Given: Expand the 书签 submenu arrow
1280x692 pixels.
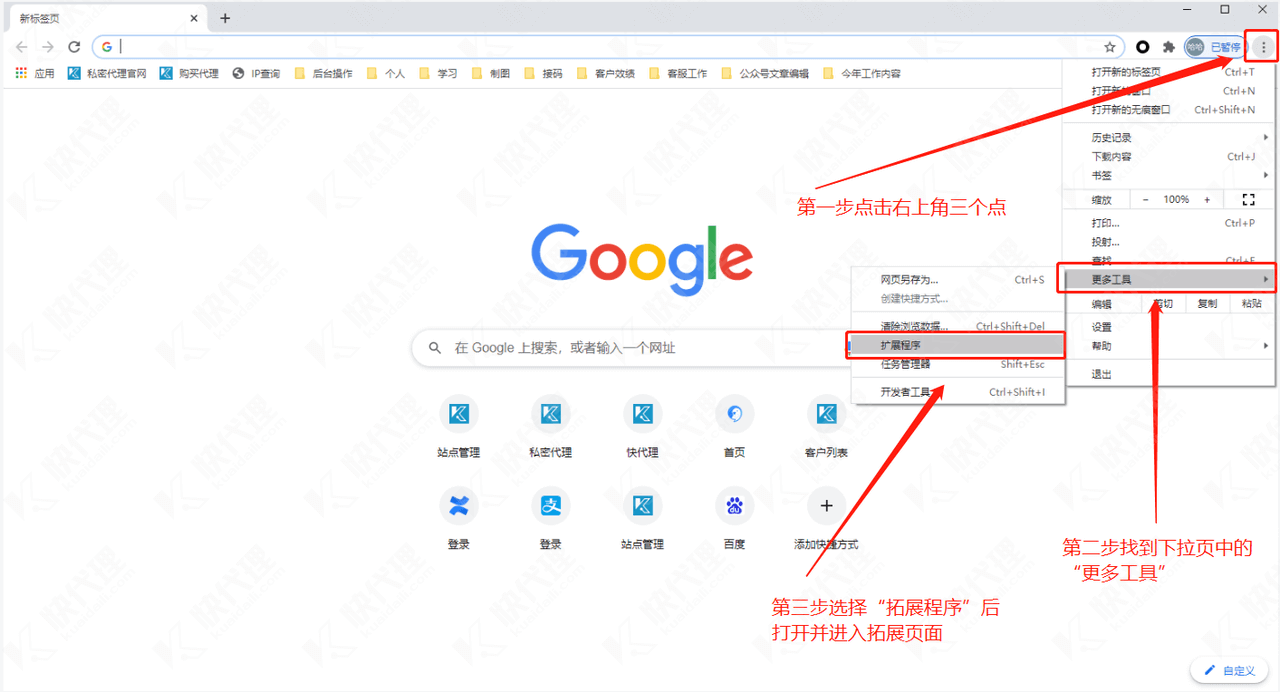Looking at the screenshot, I should (x=1266, y=175).
